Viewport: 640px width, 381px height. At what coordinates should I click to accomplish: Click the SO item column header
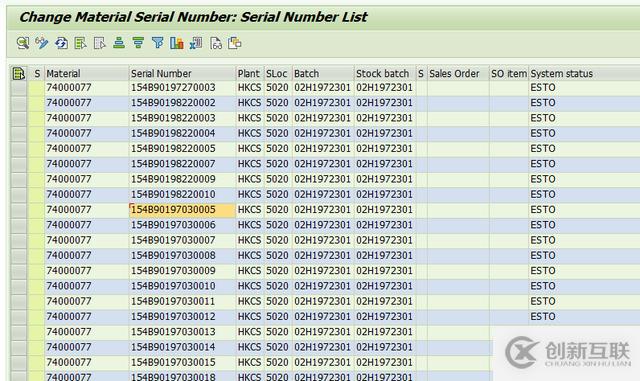click(509, 74)
